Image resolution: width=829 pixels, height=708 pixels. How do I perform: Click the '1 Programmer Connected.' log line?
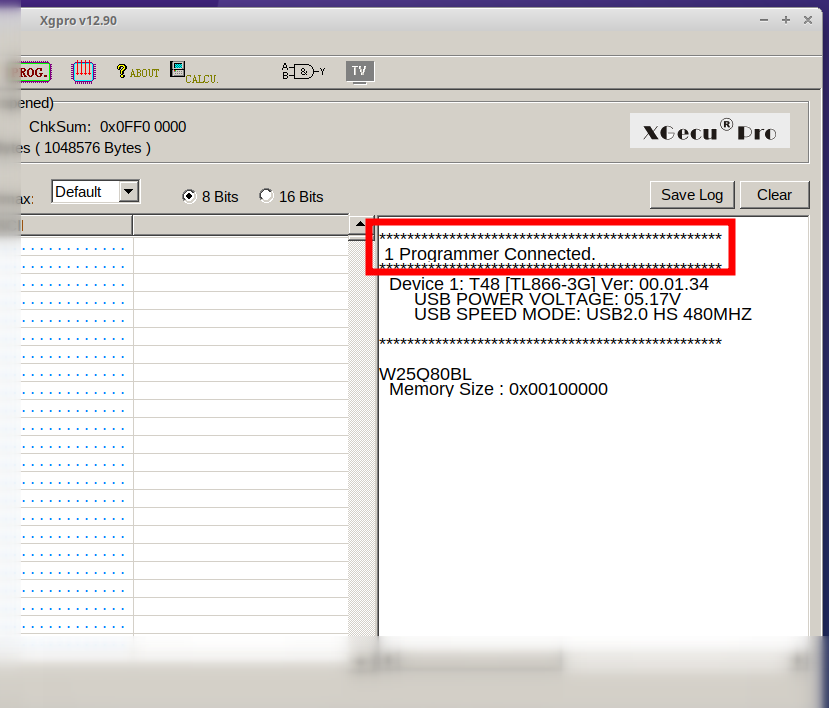(490, 254)
